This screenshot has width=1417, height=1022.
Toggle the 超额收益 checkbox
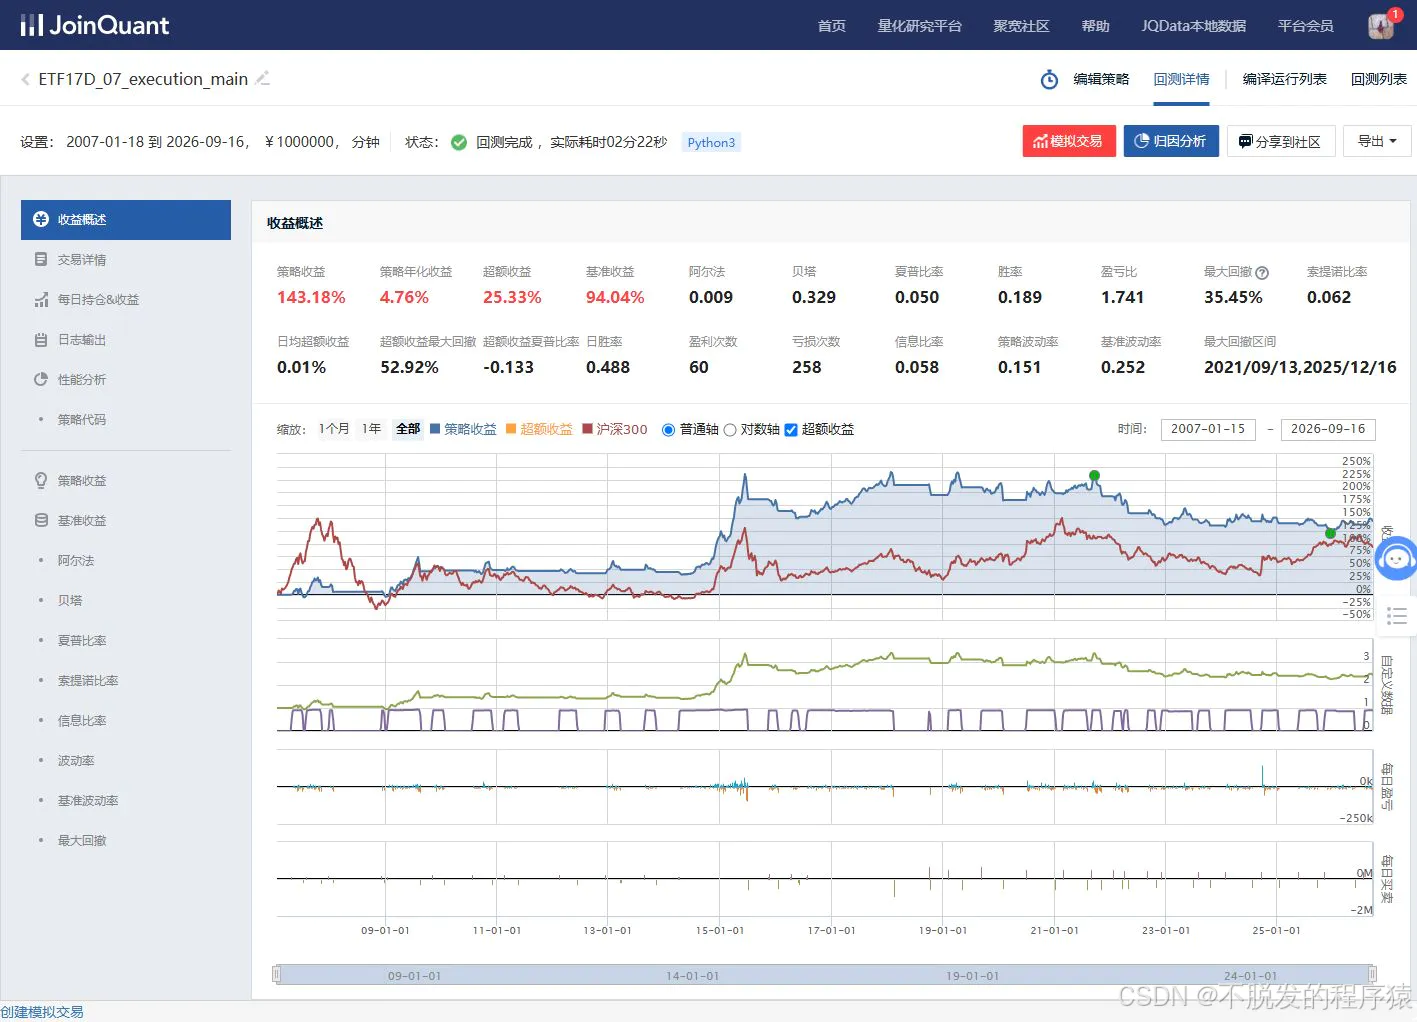click(791, 430)
